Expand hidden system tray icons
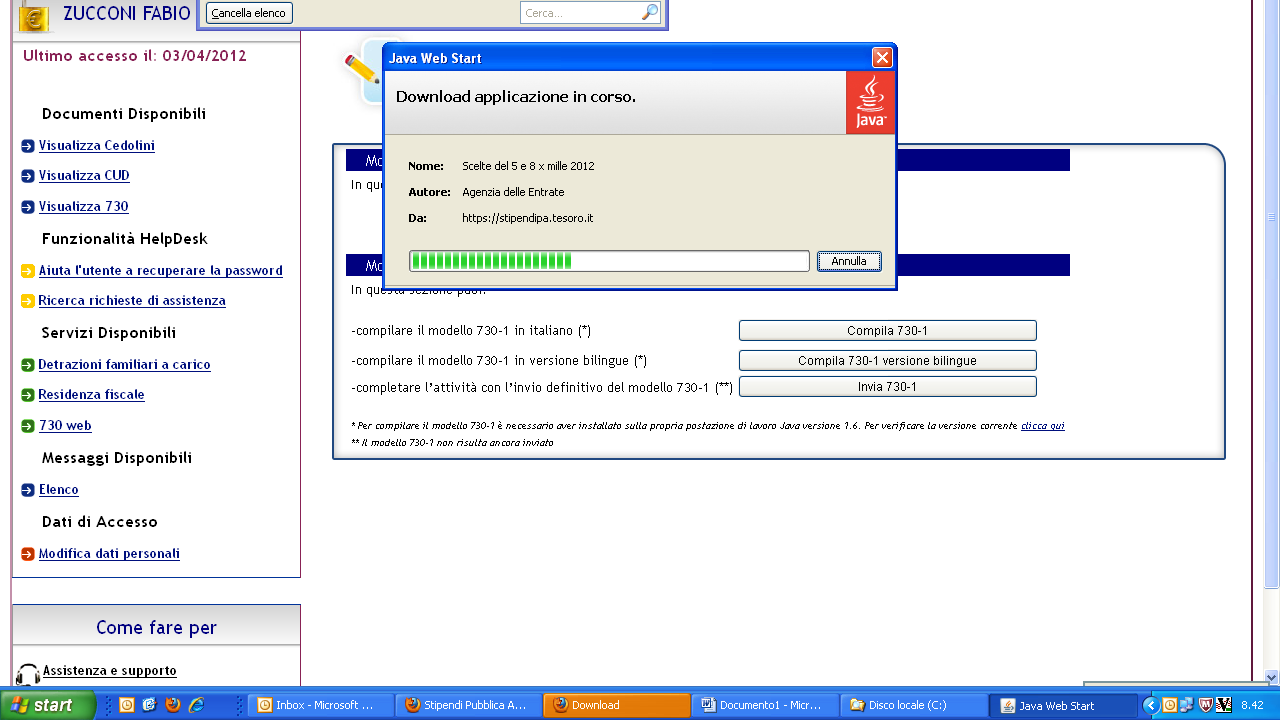Viewport: 1280px width, 720px height. [x=1151, y=705]
